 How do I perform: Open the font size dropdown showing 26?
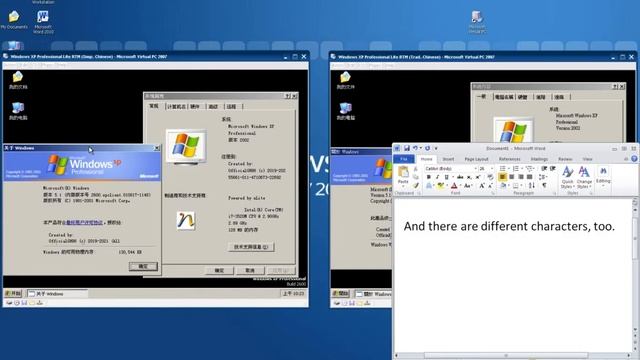tap(491, 169)
